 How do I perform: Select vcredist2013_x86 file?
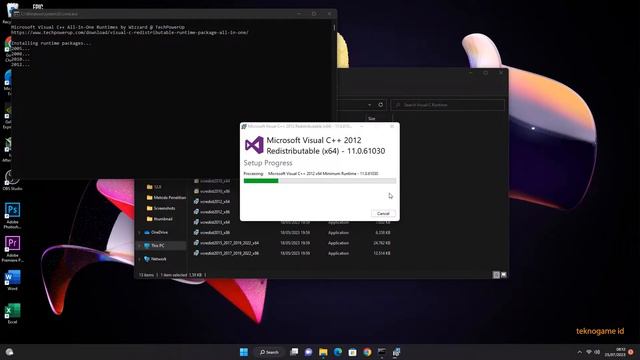point(212,232)
